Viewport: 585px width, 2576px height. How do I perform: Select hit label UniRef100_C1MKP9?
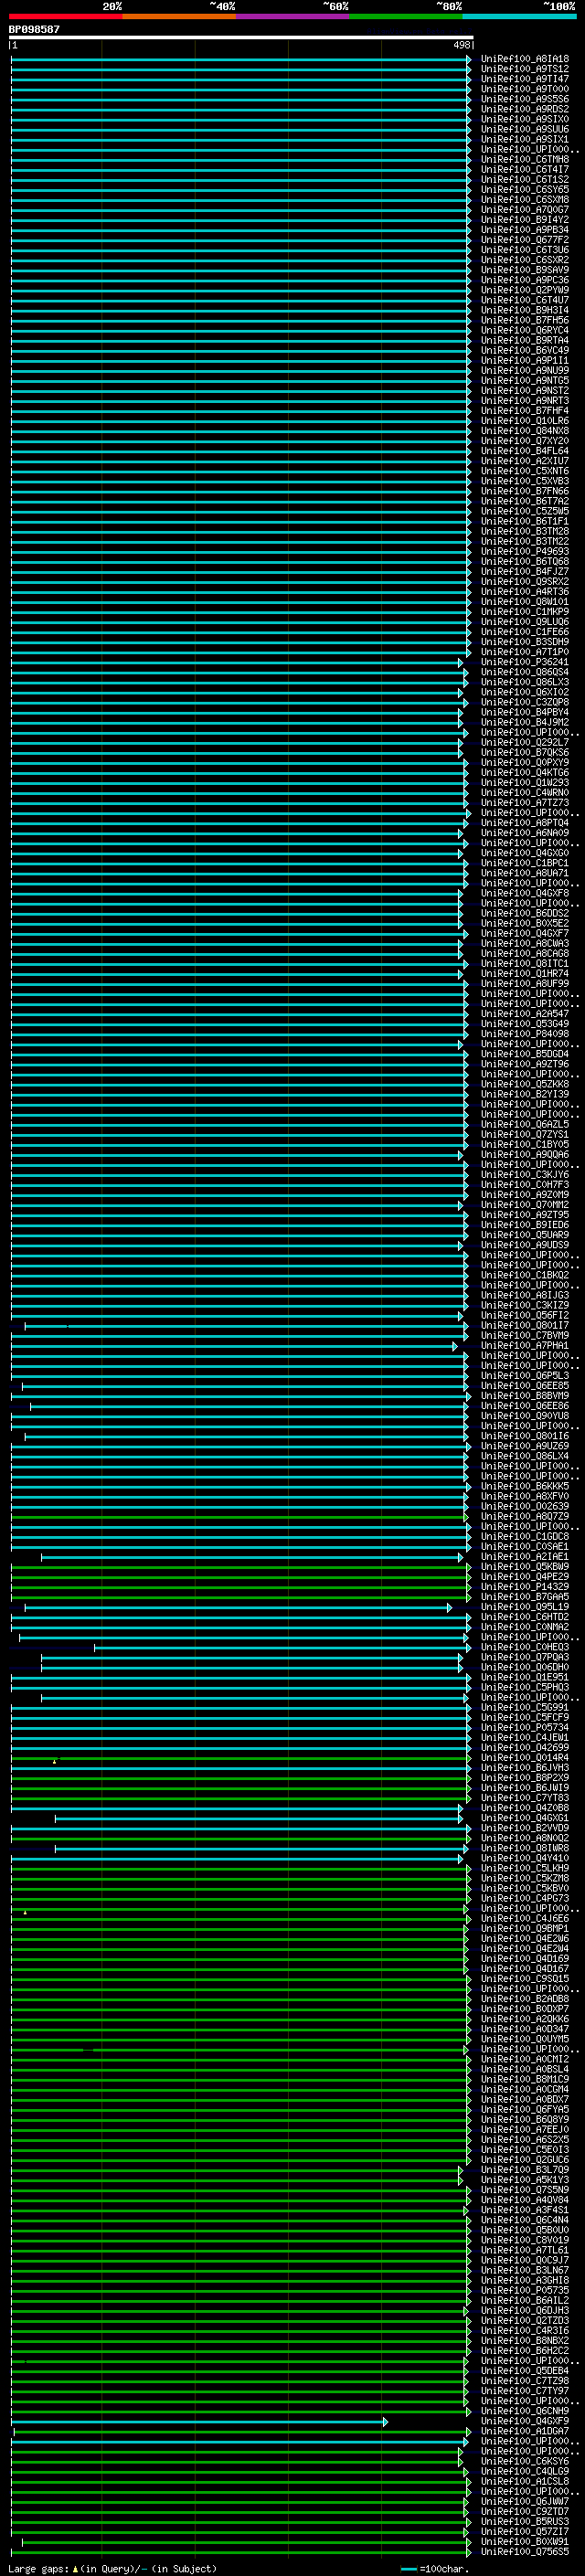click(525, 612)
